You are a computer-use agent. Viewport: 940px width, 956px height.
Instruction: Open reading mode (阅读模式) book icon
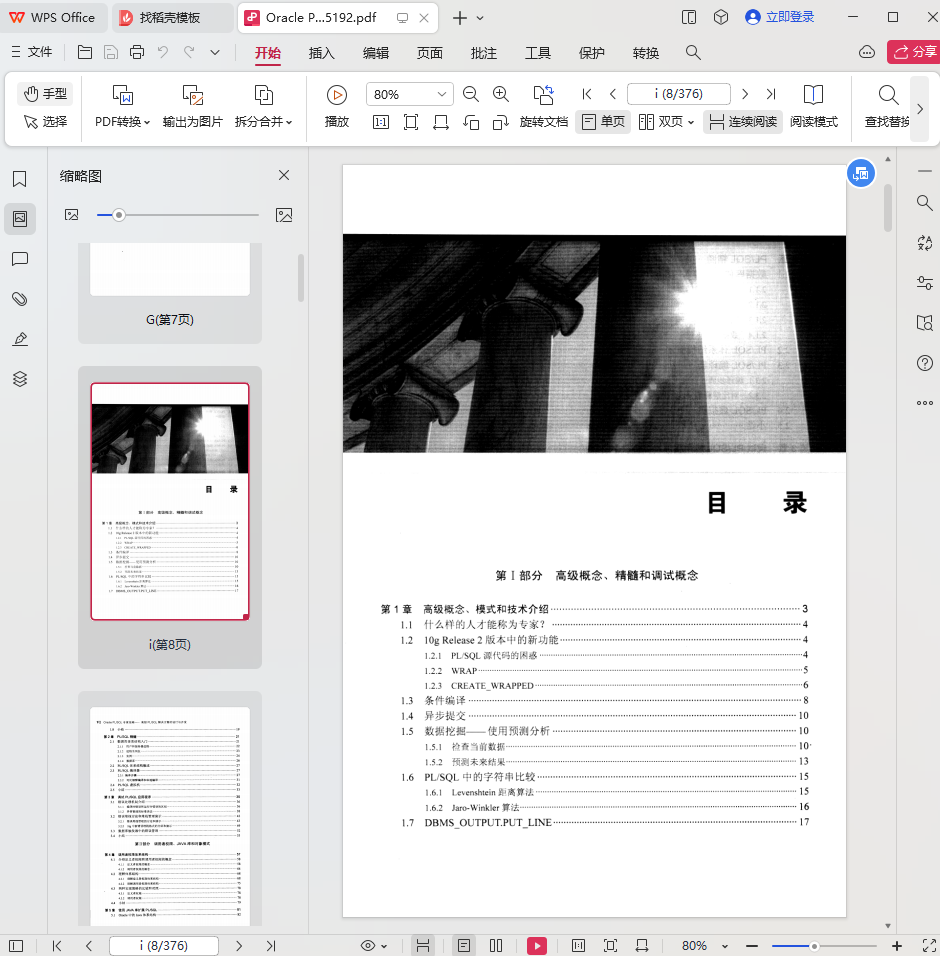(813, 95)
